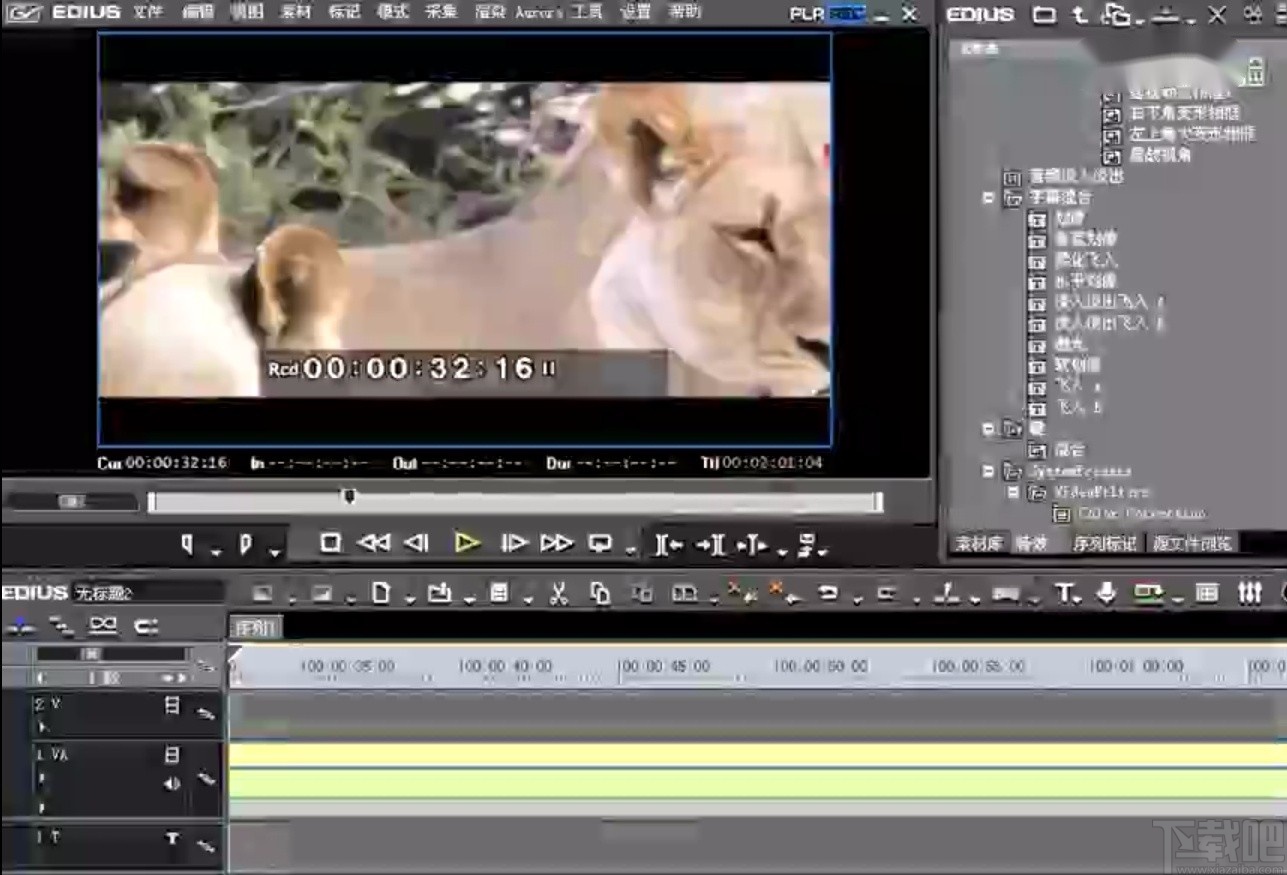
Task: Click the audio mixer icon at toolbar far right
Action: tap(1248, 592)
